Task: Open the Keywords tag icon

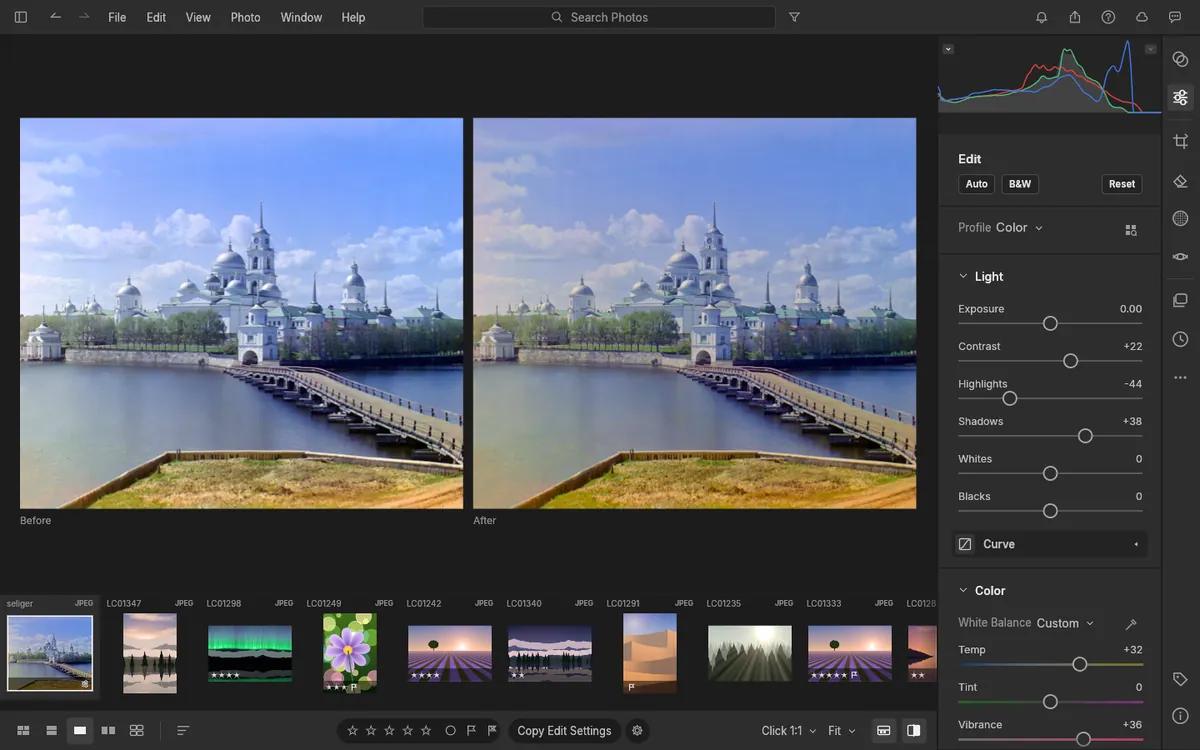Action: 1180,680
